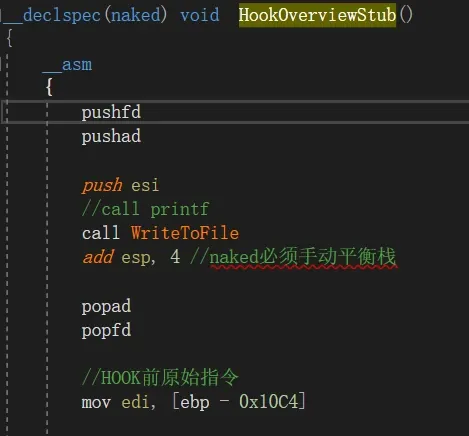Click the void return type keyword
469x436 pixels.
(x=200, y=15)
